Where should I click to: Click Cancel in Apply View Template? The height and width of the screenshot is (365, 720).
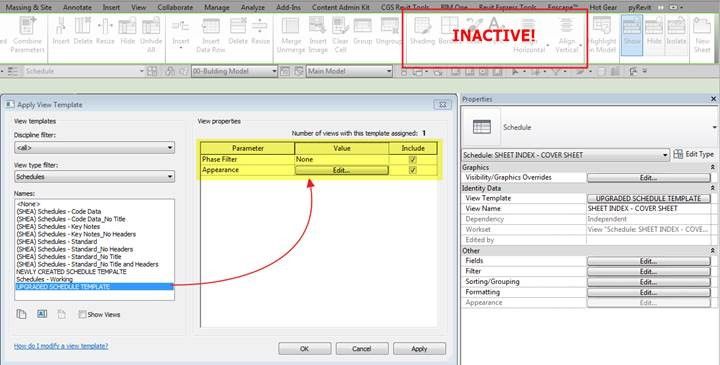362,348
